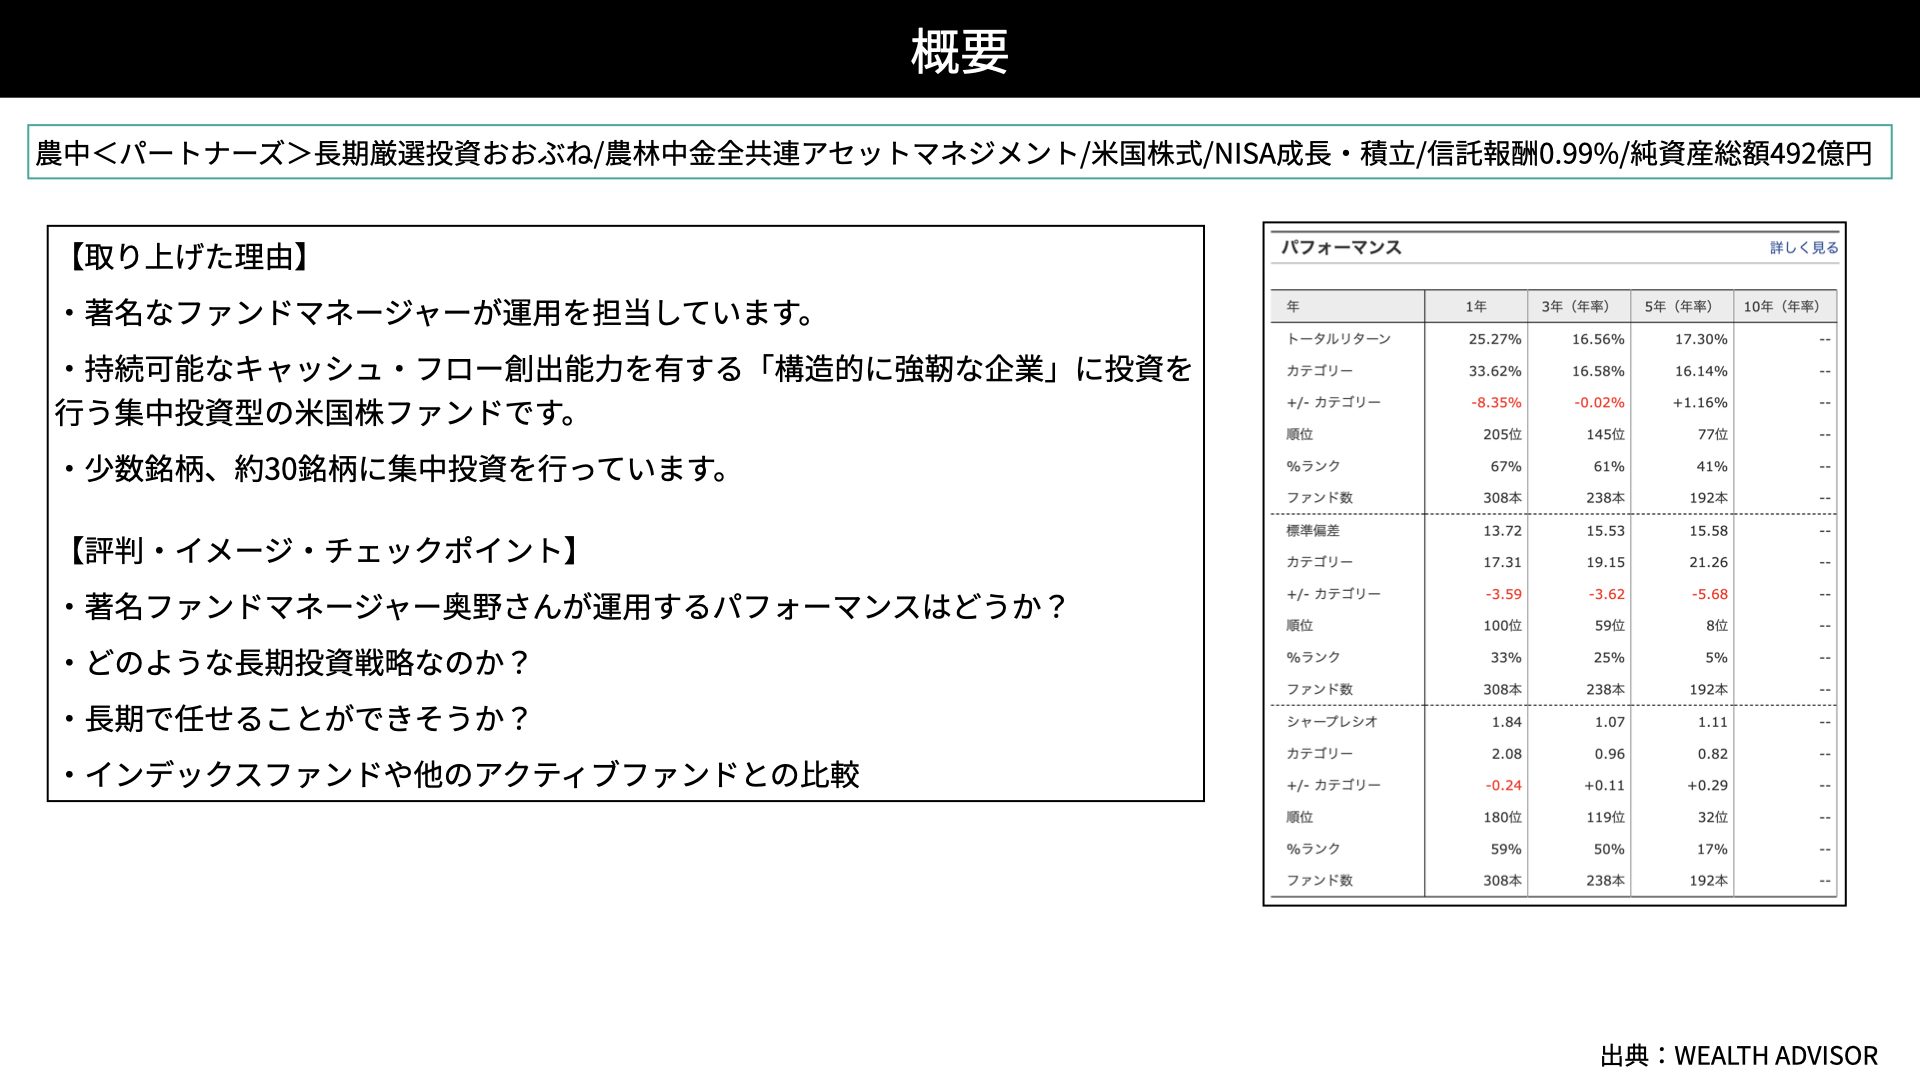
Task: Select the 77位 rank cell
Action: point(1712,434)
